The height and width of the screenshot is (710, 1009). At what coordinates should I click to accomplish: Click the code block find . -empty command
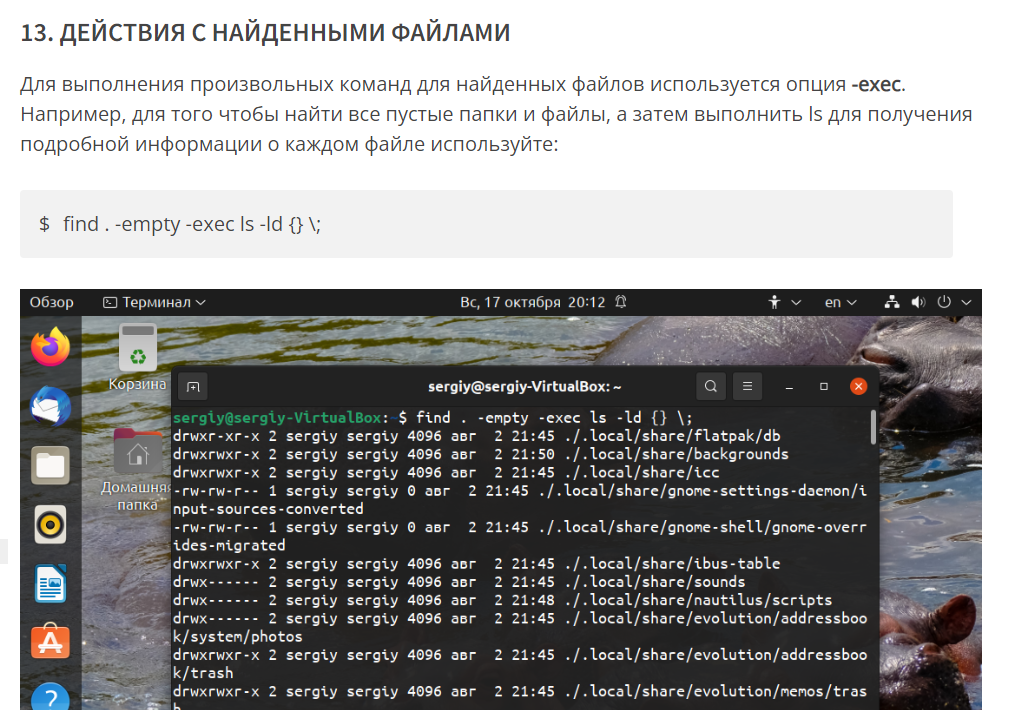click(x=486, y=224)
